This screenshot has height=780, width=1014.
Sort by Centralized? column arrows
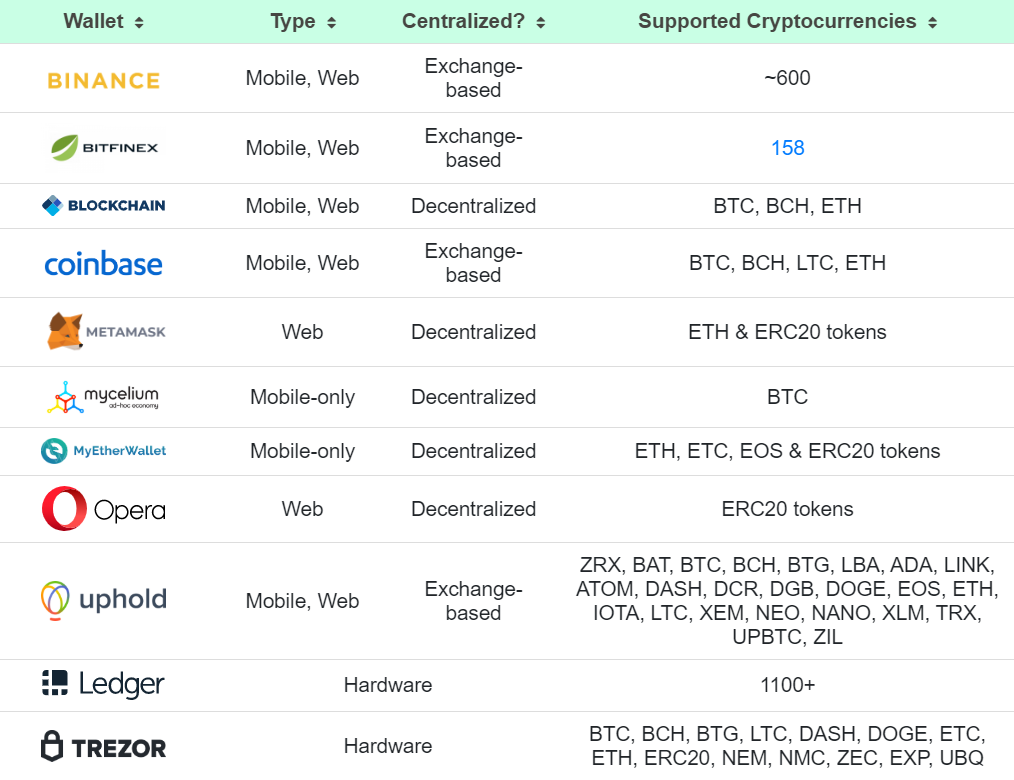point(541,22)
